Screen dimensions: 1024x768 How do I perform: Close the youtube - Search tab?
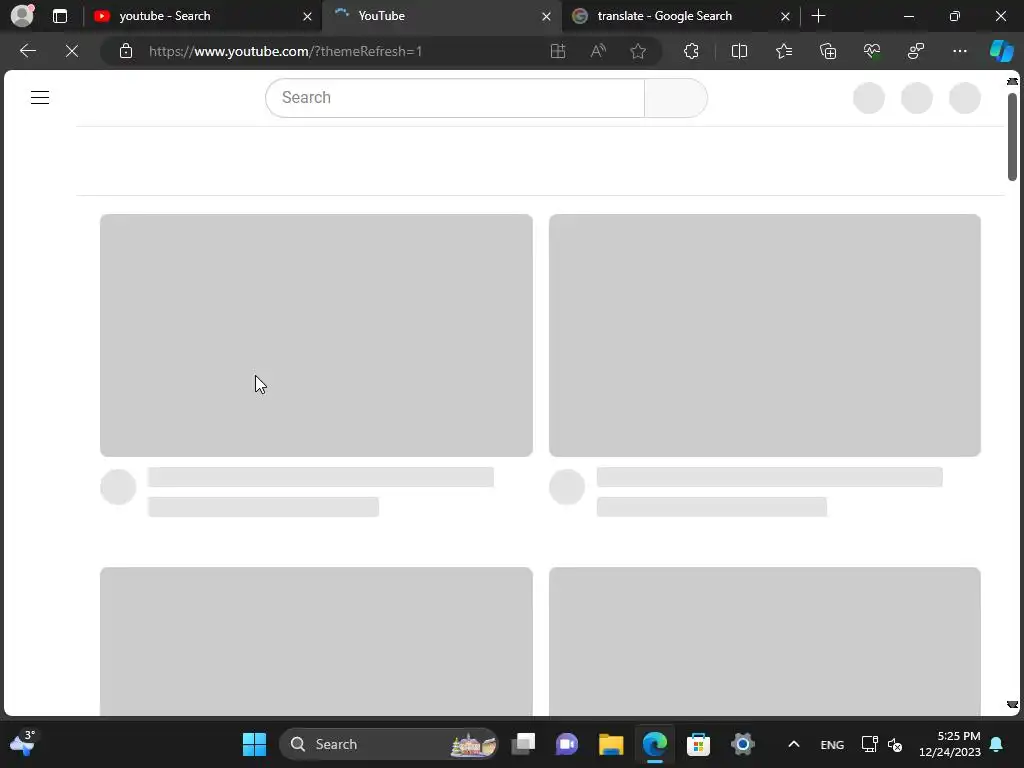[x=308, y=16]
